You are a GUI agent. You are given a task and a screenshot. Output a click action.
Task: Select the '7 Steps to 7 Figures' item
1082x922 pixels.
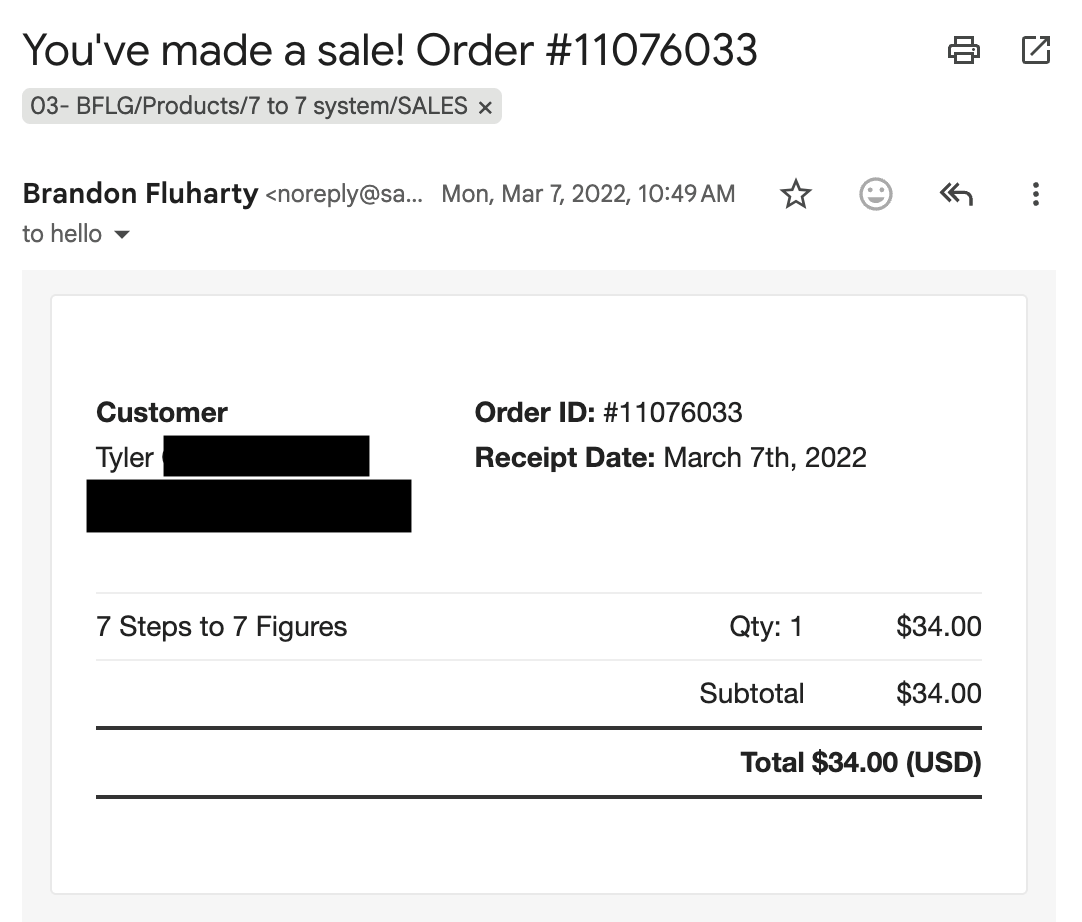pos(221,627)
